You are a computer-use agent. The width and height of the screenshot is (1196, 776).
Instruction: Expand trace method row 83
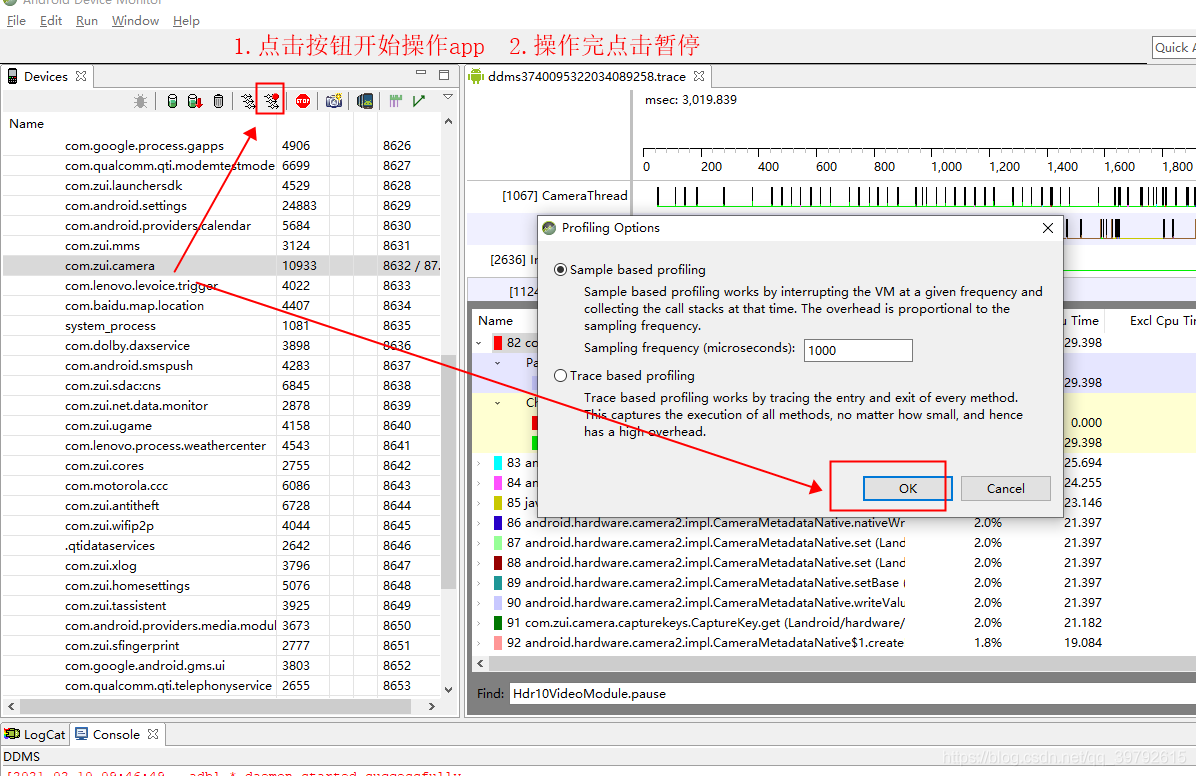pyautogui.click(x=479, y=462)
